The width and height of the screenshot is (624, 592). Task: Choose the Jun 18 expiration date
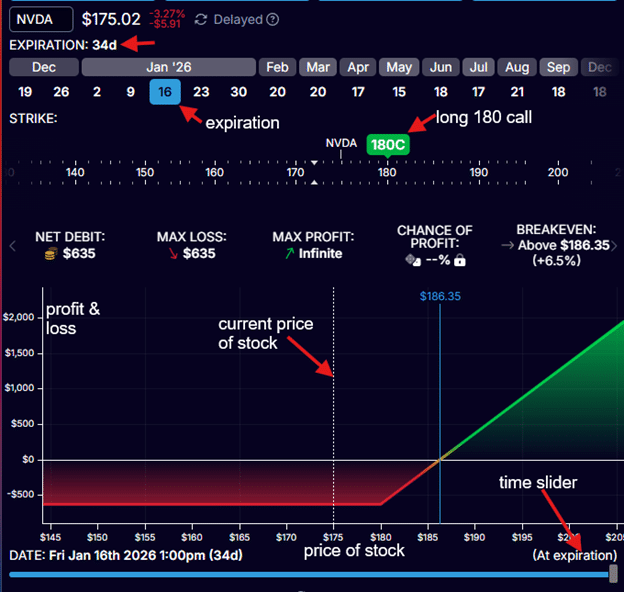pos(441,92)
